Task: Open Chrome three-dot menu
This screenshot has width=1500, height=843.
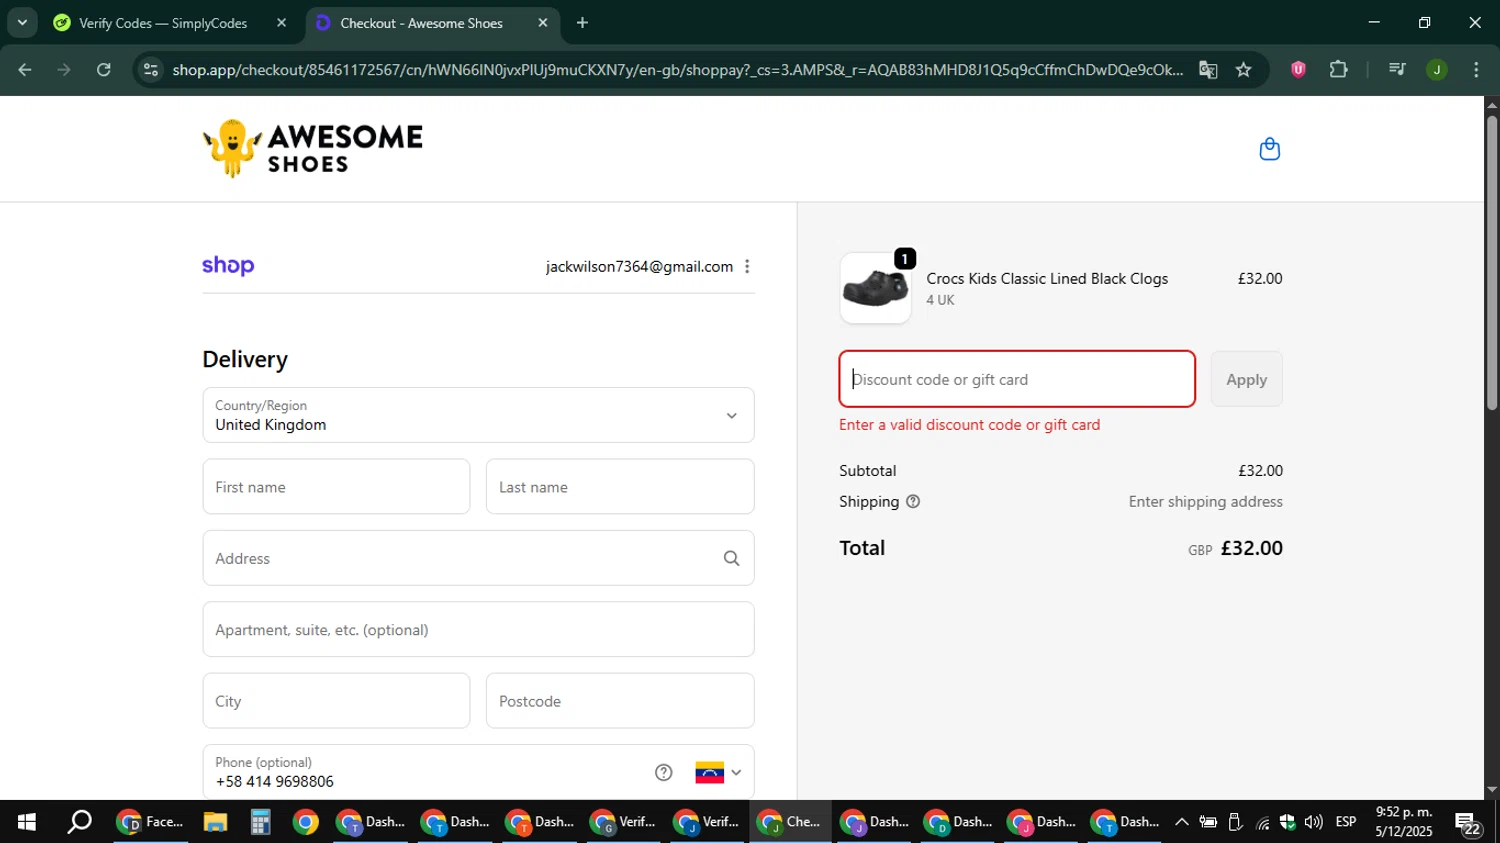Action: 1476,69
